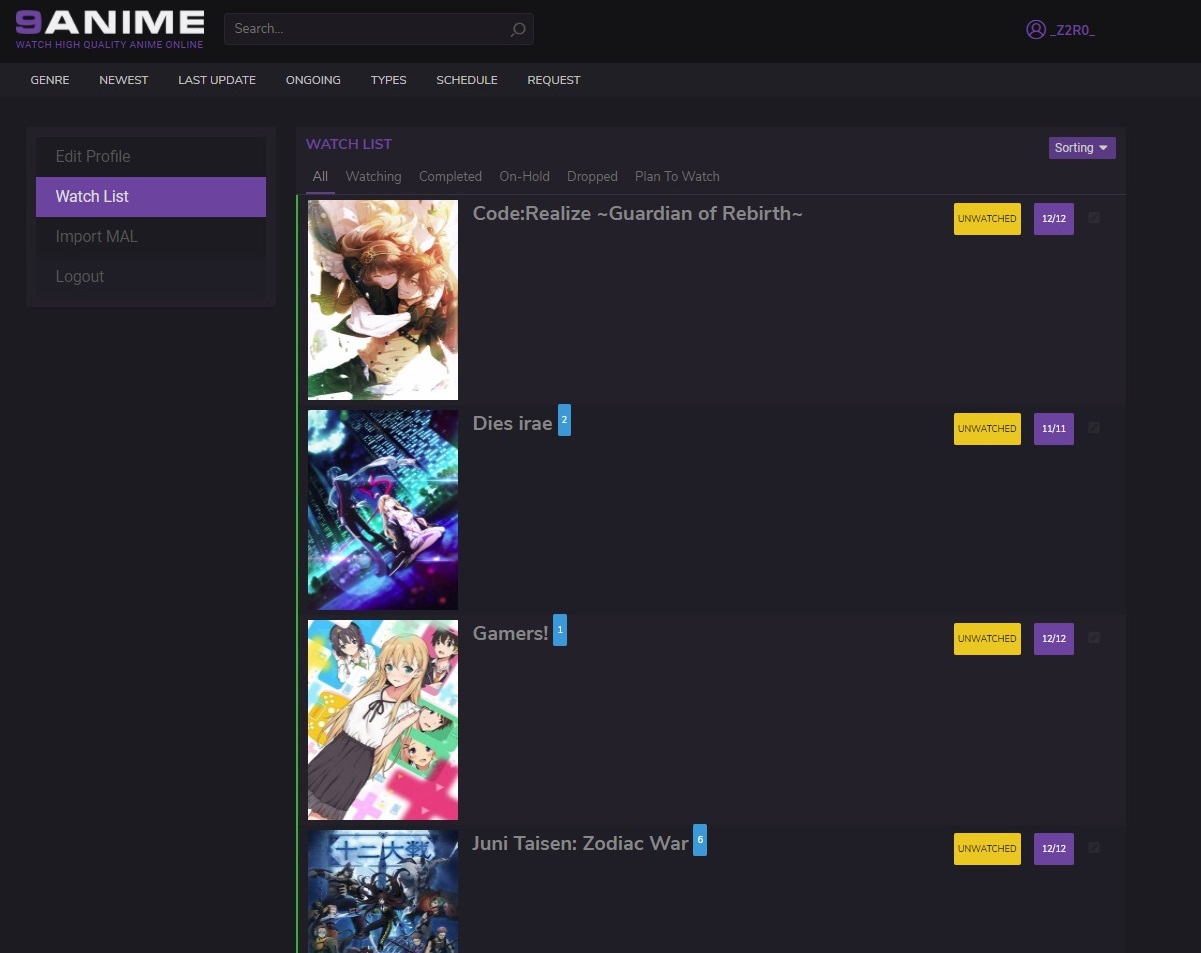Open the Sorting dropdown
The image size is (1201, 953).
pyautogui.click(x=1081, y=147)
